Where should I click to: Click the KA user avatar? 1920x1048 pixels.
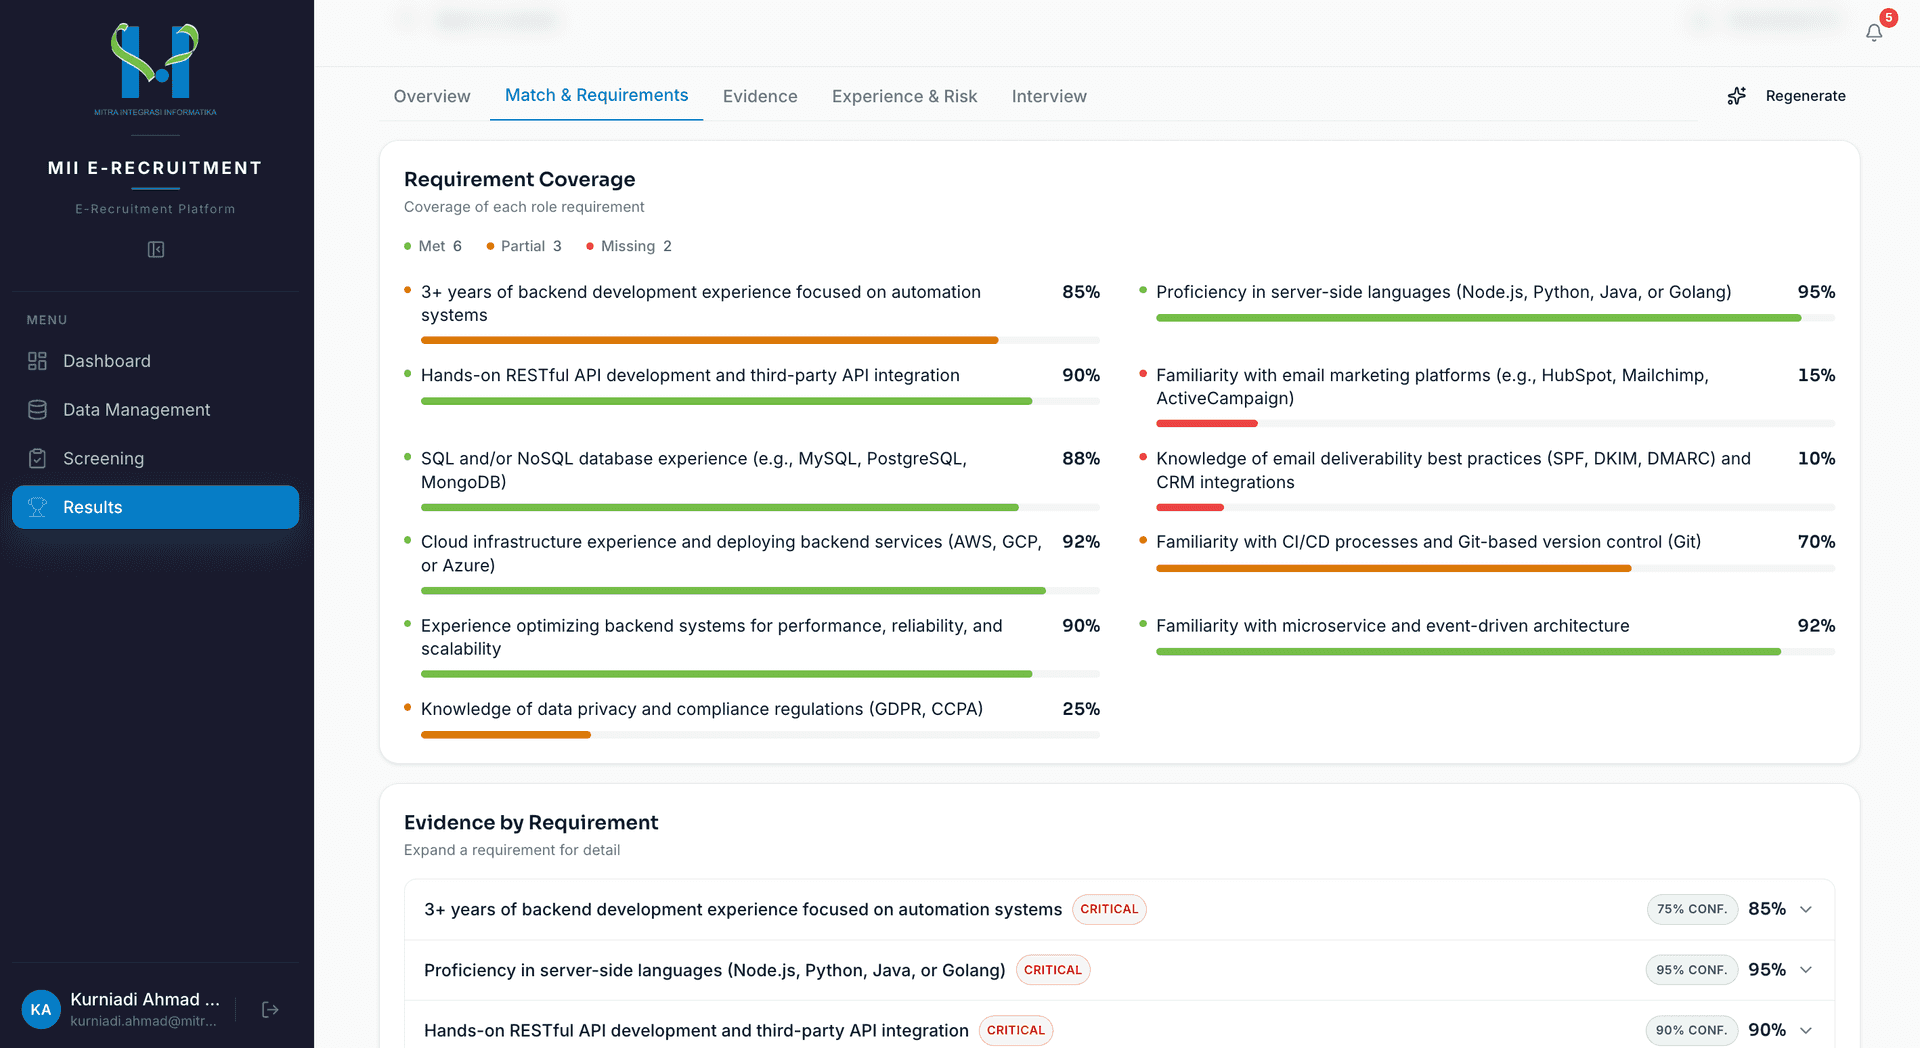pos(41,1010)
